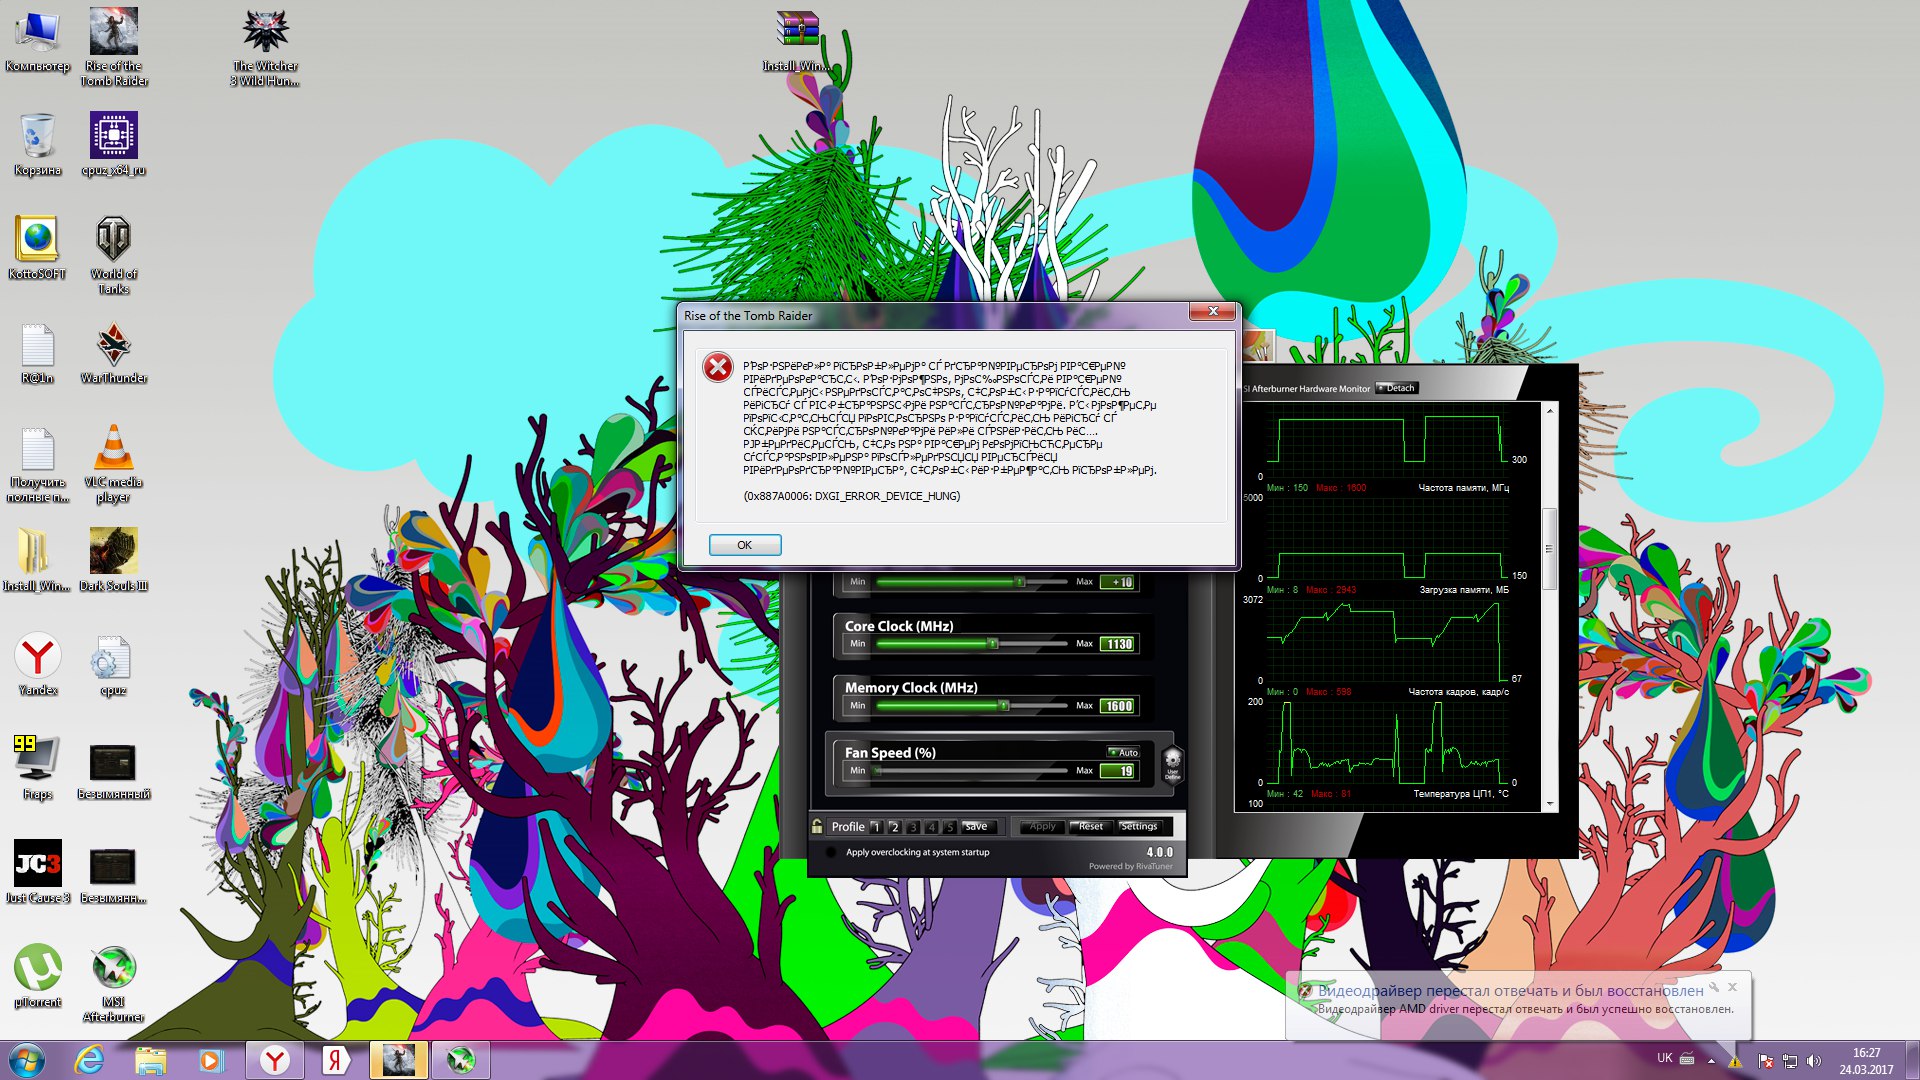The width and height of the screenshot is (1920, 1080).
Task: Open MSI Afterburner desktop icon
Action: coord(113,983)
